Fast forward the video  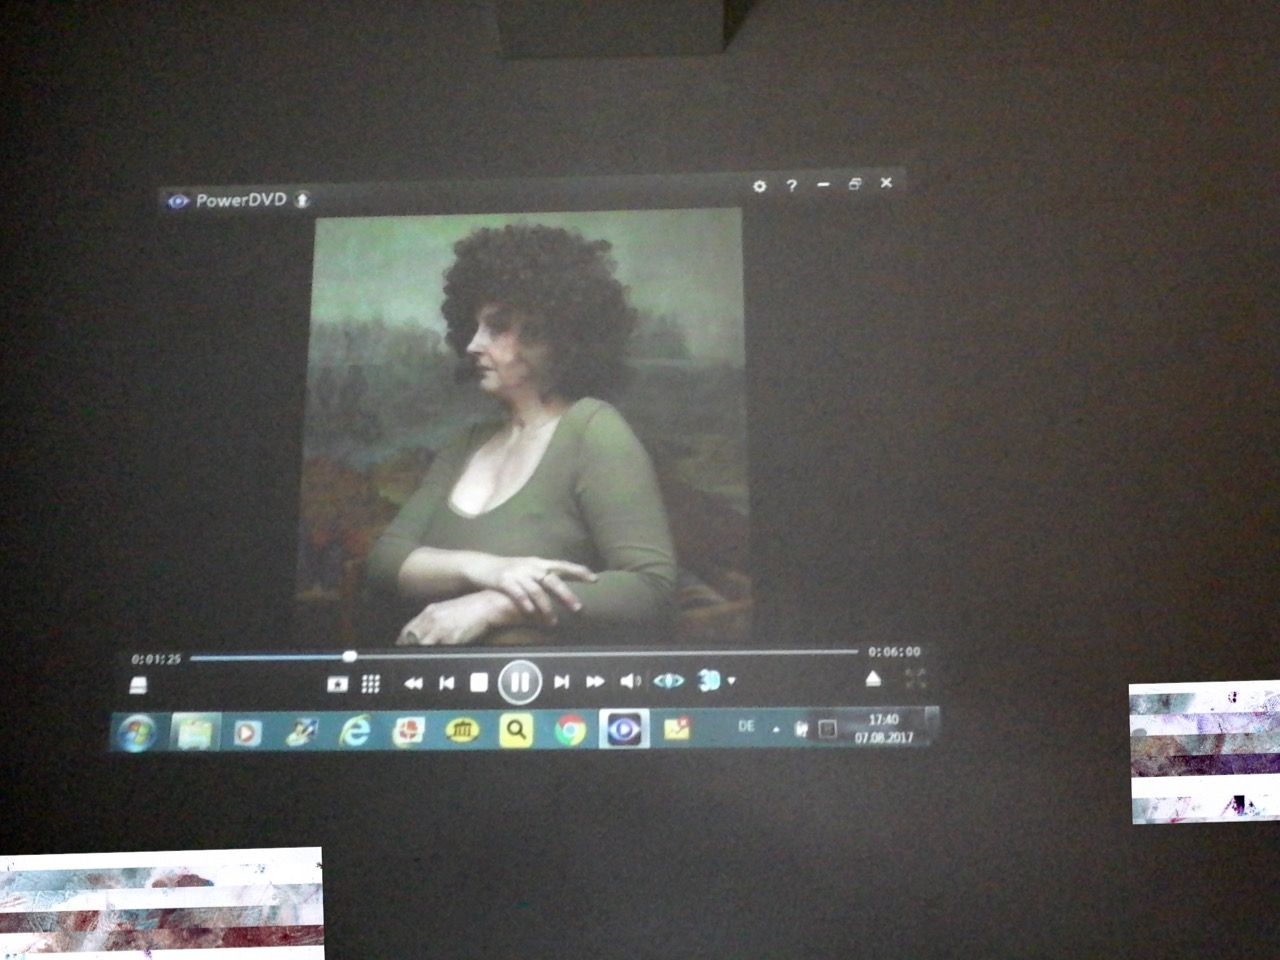pyautogui.click(x=595, y=682)
